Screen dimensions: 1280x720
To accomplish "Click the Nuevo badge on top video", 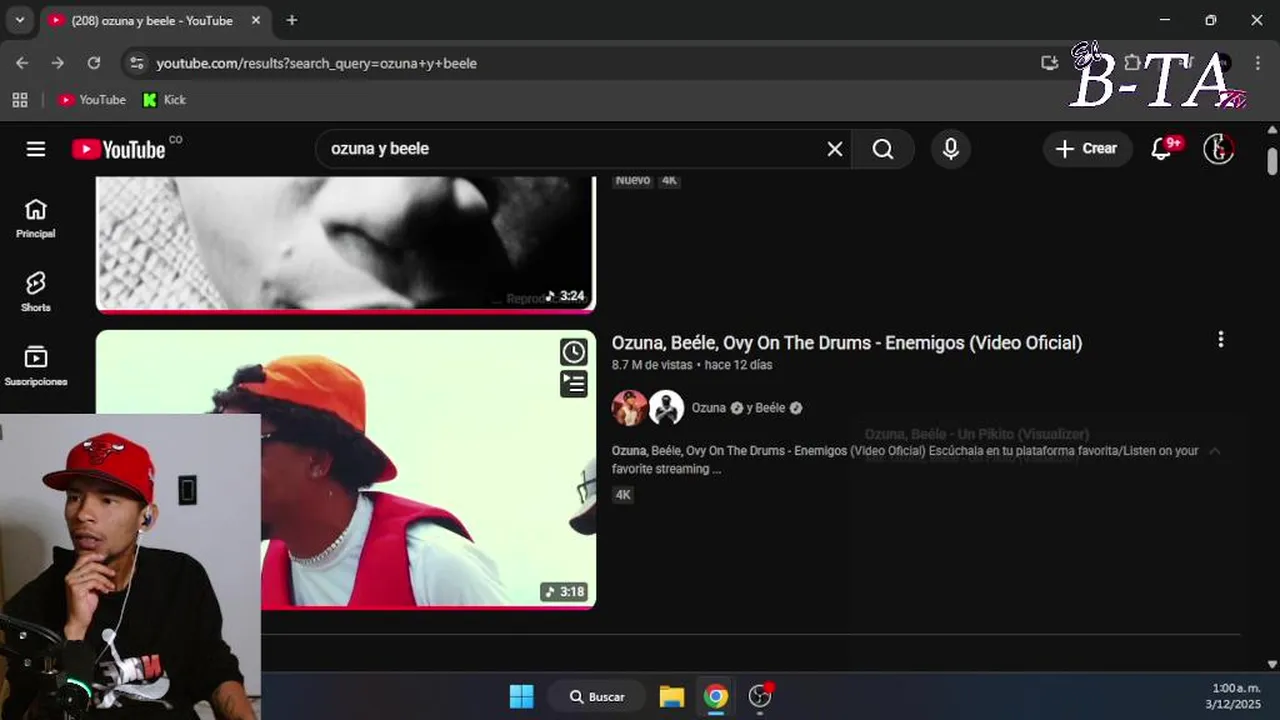I will pyautogui.click(x=633, y=181).
